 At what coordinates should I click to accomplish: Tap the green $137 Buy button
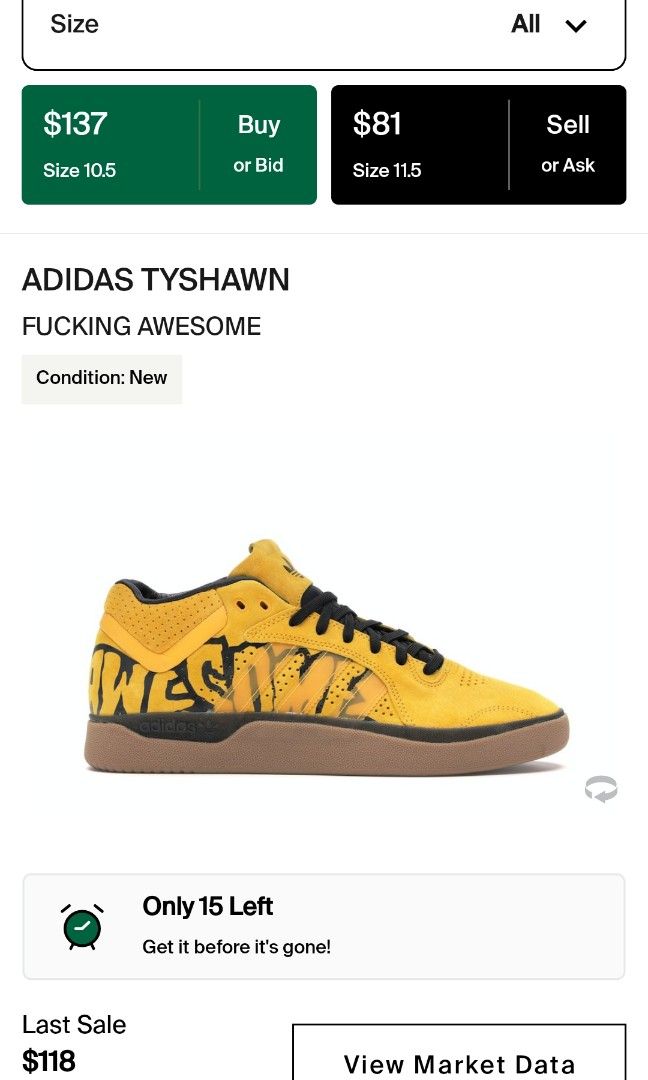click(169, 145)
